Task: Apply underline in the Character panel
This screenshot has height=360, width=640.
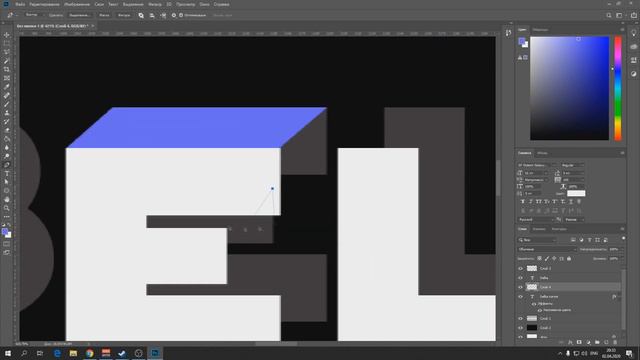Action: tap(571, 202)
